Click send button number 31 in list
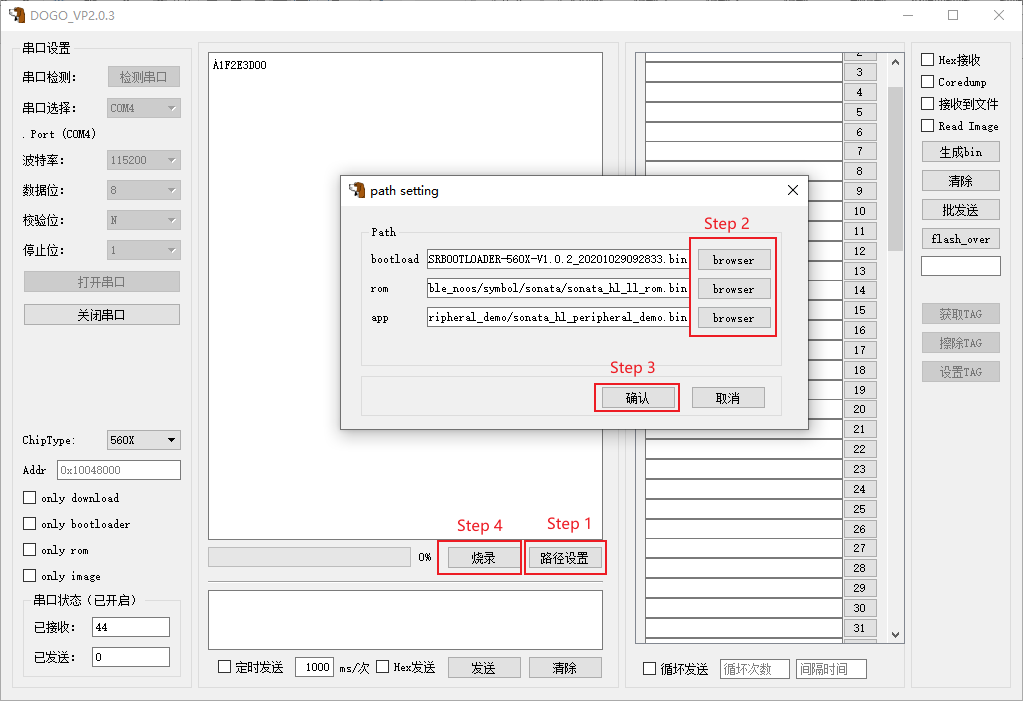The image size is (1023, 701). (x=859, y=627)
